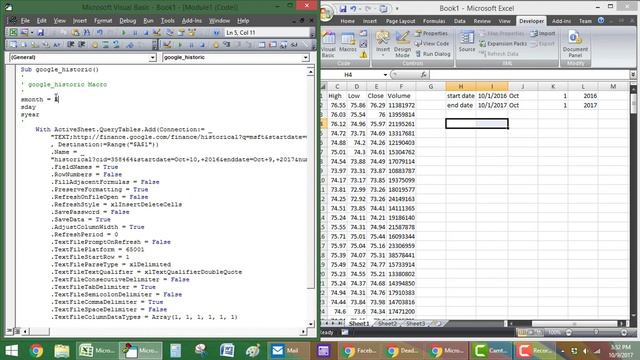Pause execution using the Break icon
The height and width of the screenshot is (360, 640).
click(x=135, y=32)
